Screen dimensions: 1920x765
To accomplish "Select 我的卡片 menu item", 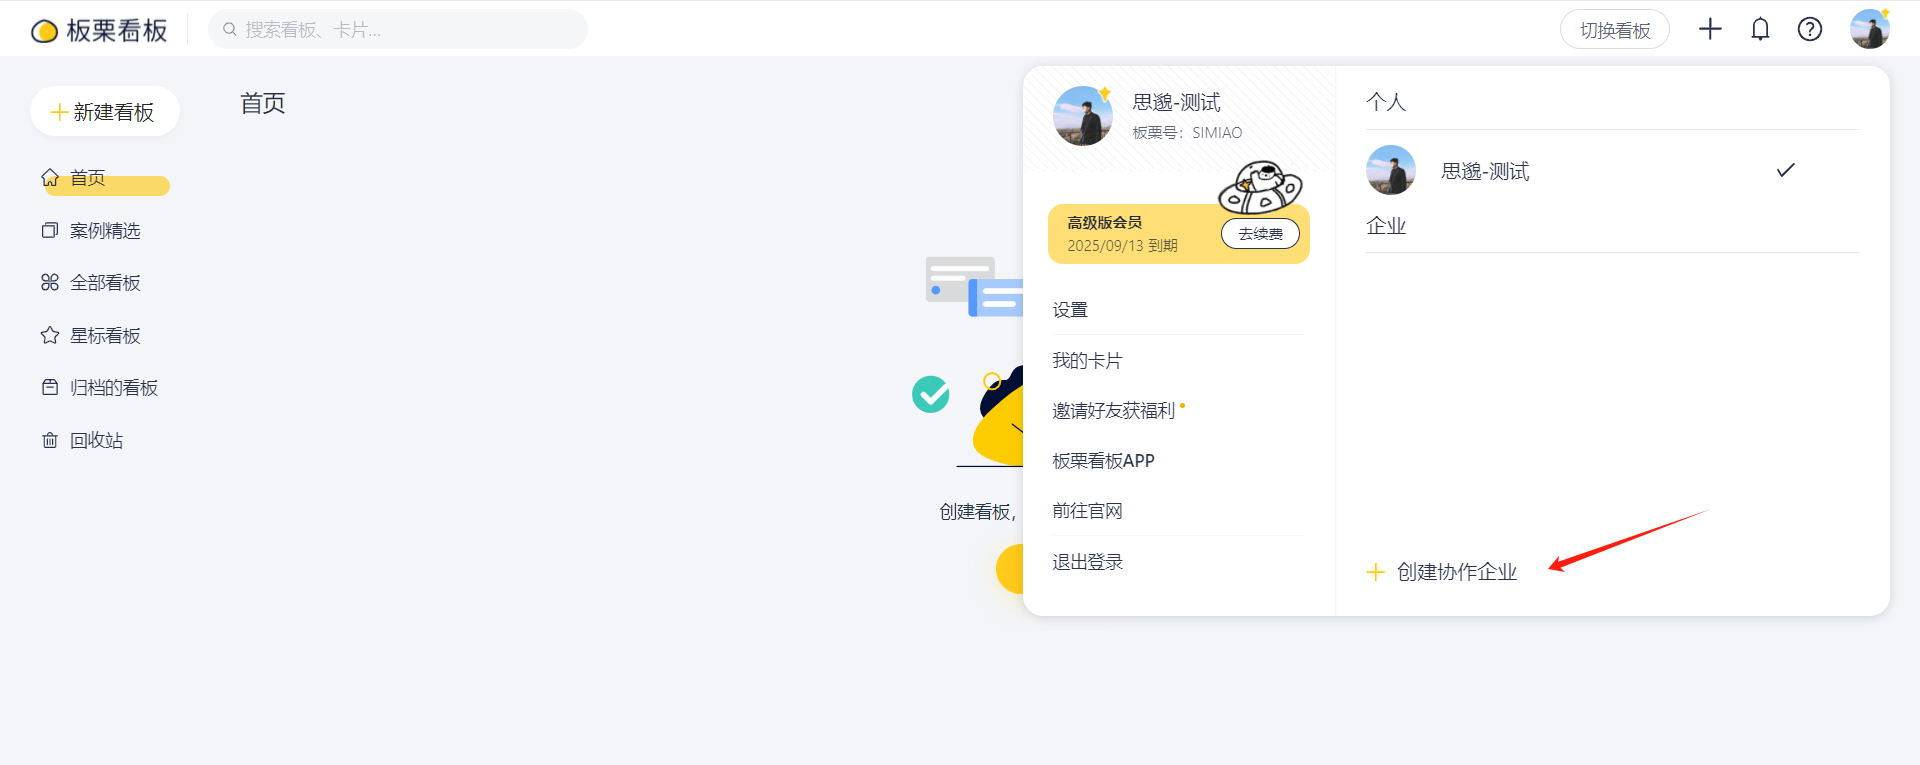I will pos(1087,361).
